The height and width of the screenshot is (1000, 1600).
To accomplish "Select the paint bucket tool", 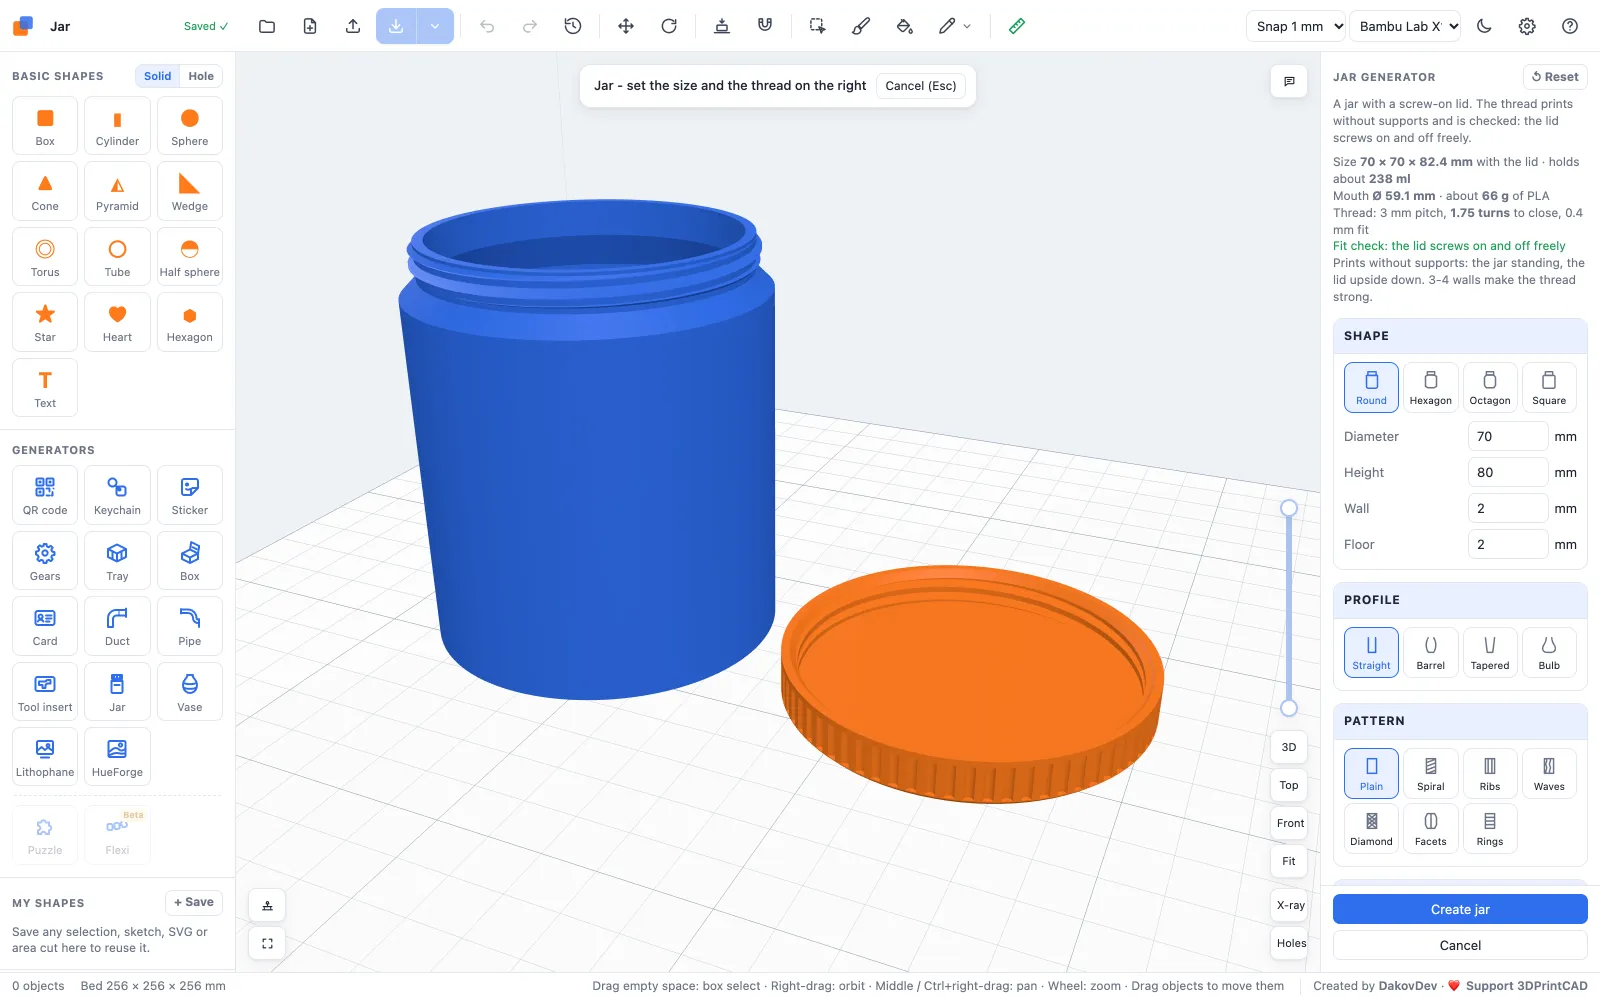I will [x=904, y=26].
